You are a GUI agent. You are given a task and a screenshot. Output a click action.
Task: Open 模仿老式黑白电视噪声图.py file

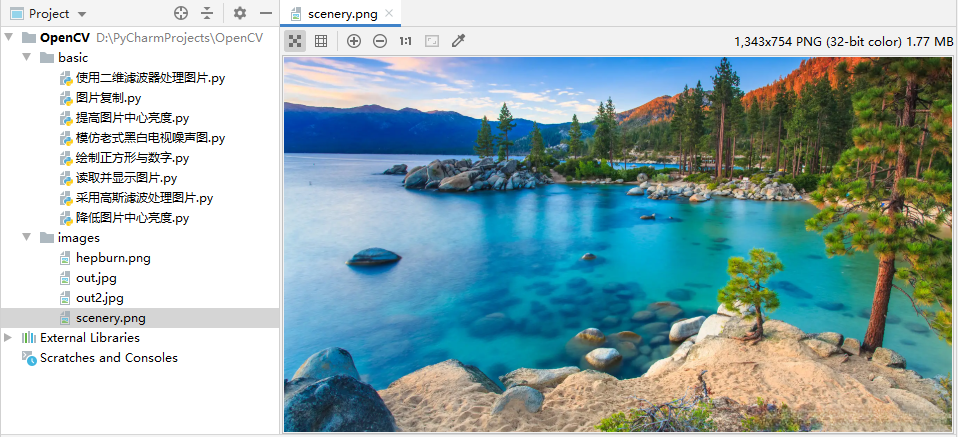[150, 138]
